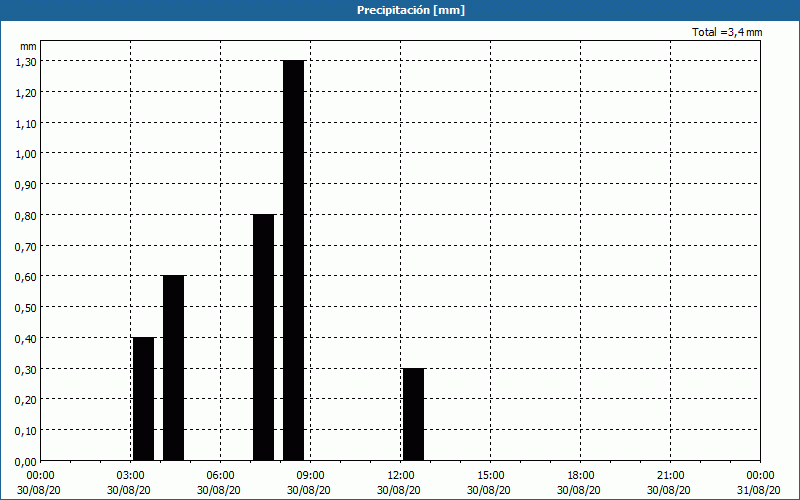The width and height of the screenshot is (800, 500).
Task: Click the 0,80 mm bar after 07:00
Action: point(263,337)
